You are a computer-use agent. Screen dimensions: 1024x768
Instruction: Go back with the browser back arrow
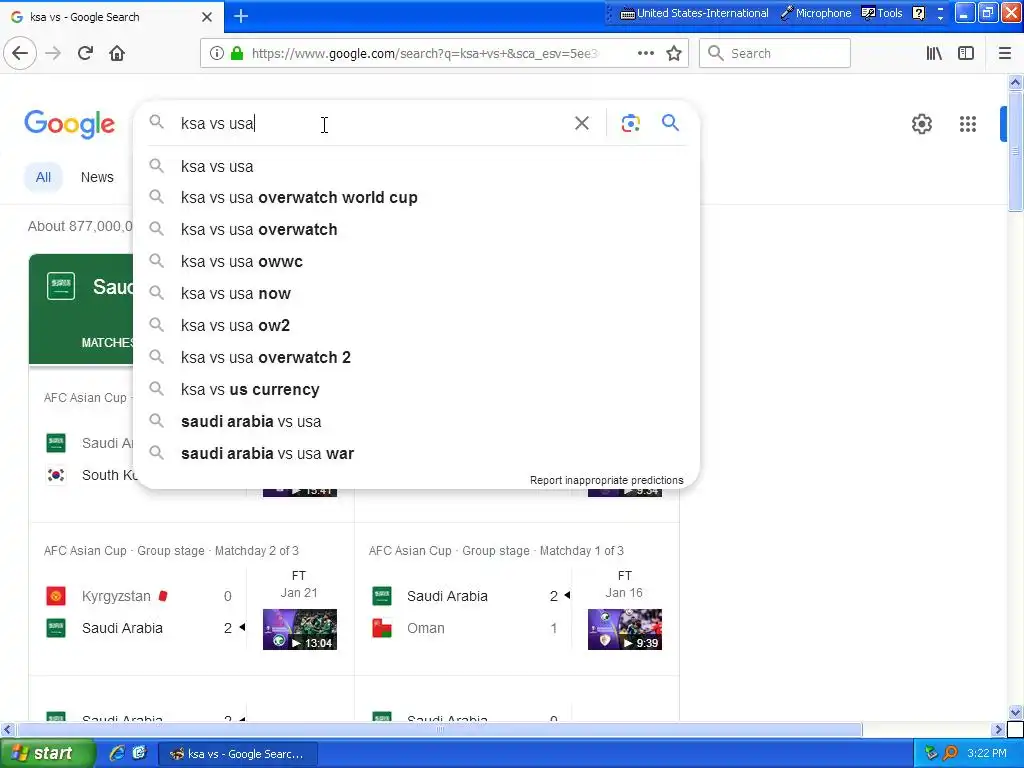click(x=20, y=53)
